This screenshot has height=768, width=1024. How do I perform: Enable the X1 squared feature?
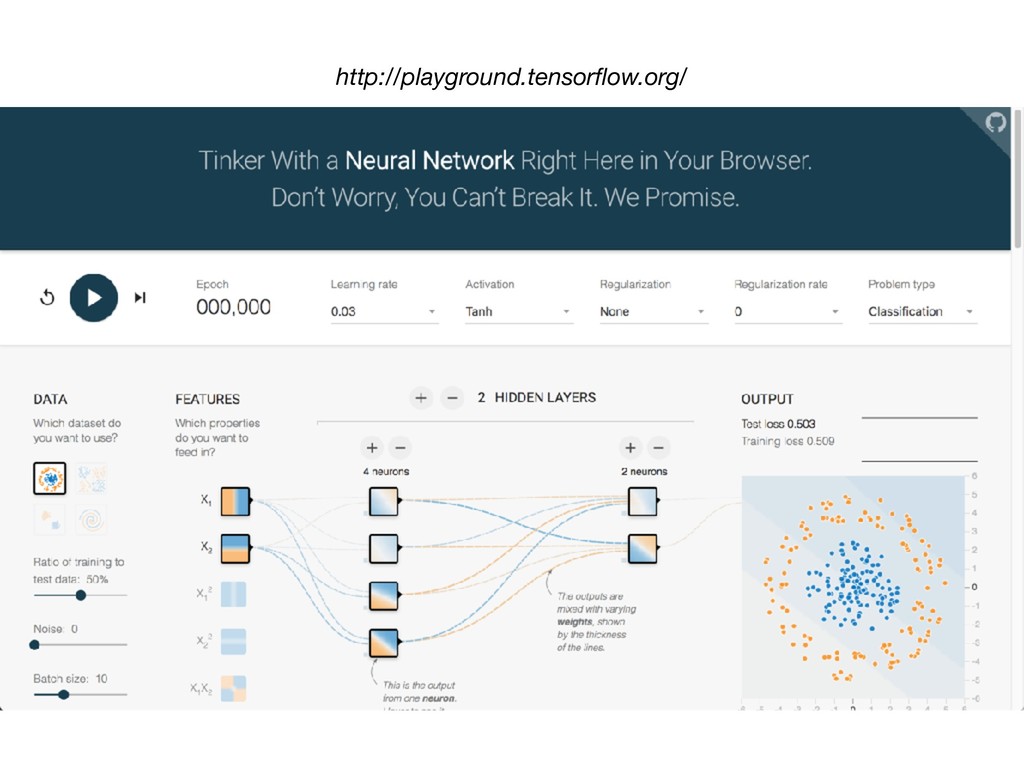(233, 594)
